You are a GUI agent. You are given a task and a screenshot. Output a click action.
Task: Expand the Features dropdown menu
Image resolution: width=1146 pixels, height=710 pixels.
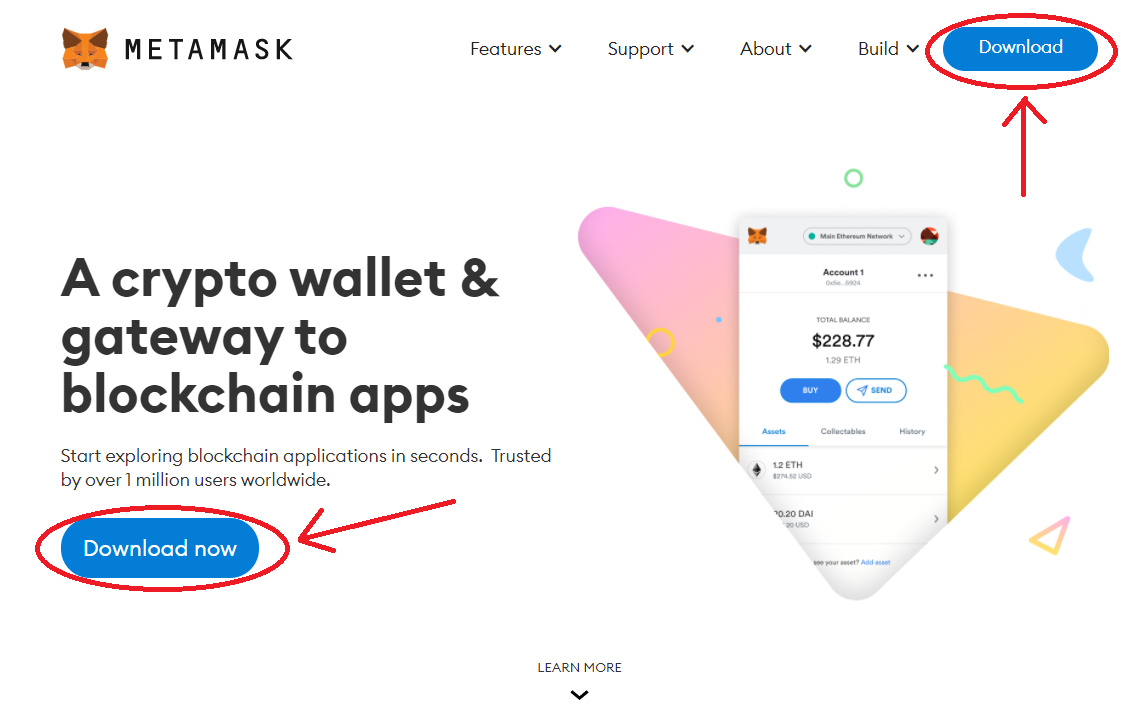(516, 49)
